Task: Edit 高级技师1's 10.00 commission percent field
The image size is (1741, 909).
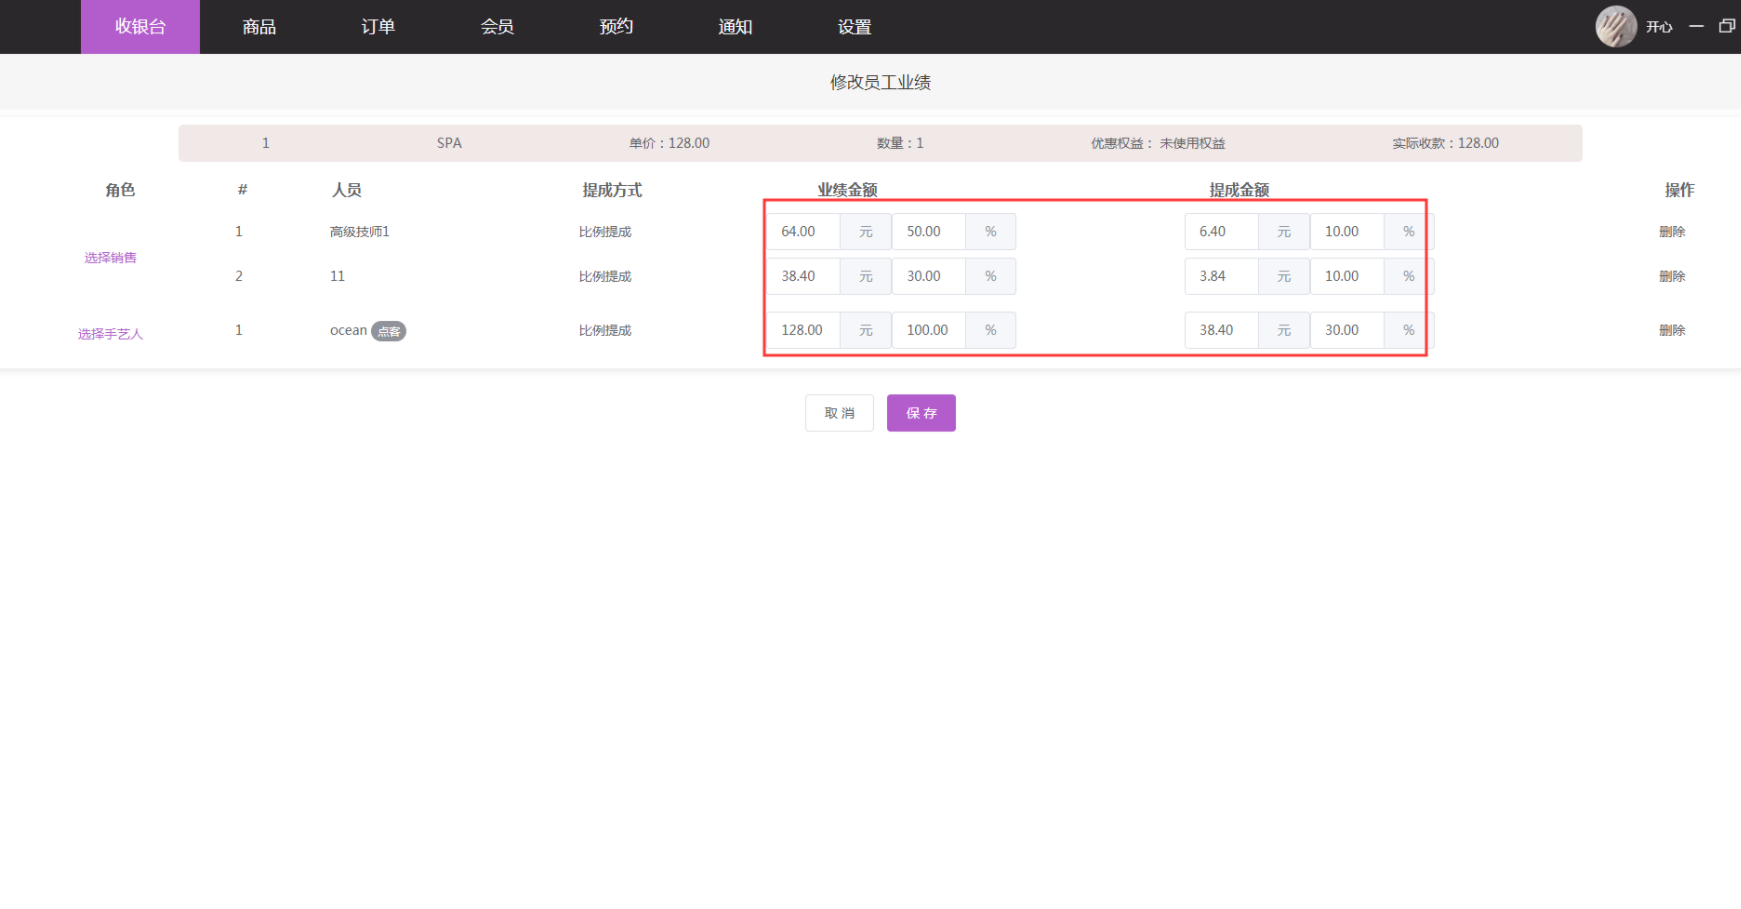Action: (x=1347, y=232)
